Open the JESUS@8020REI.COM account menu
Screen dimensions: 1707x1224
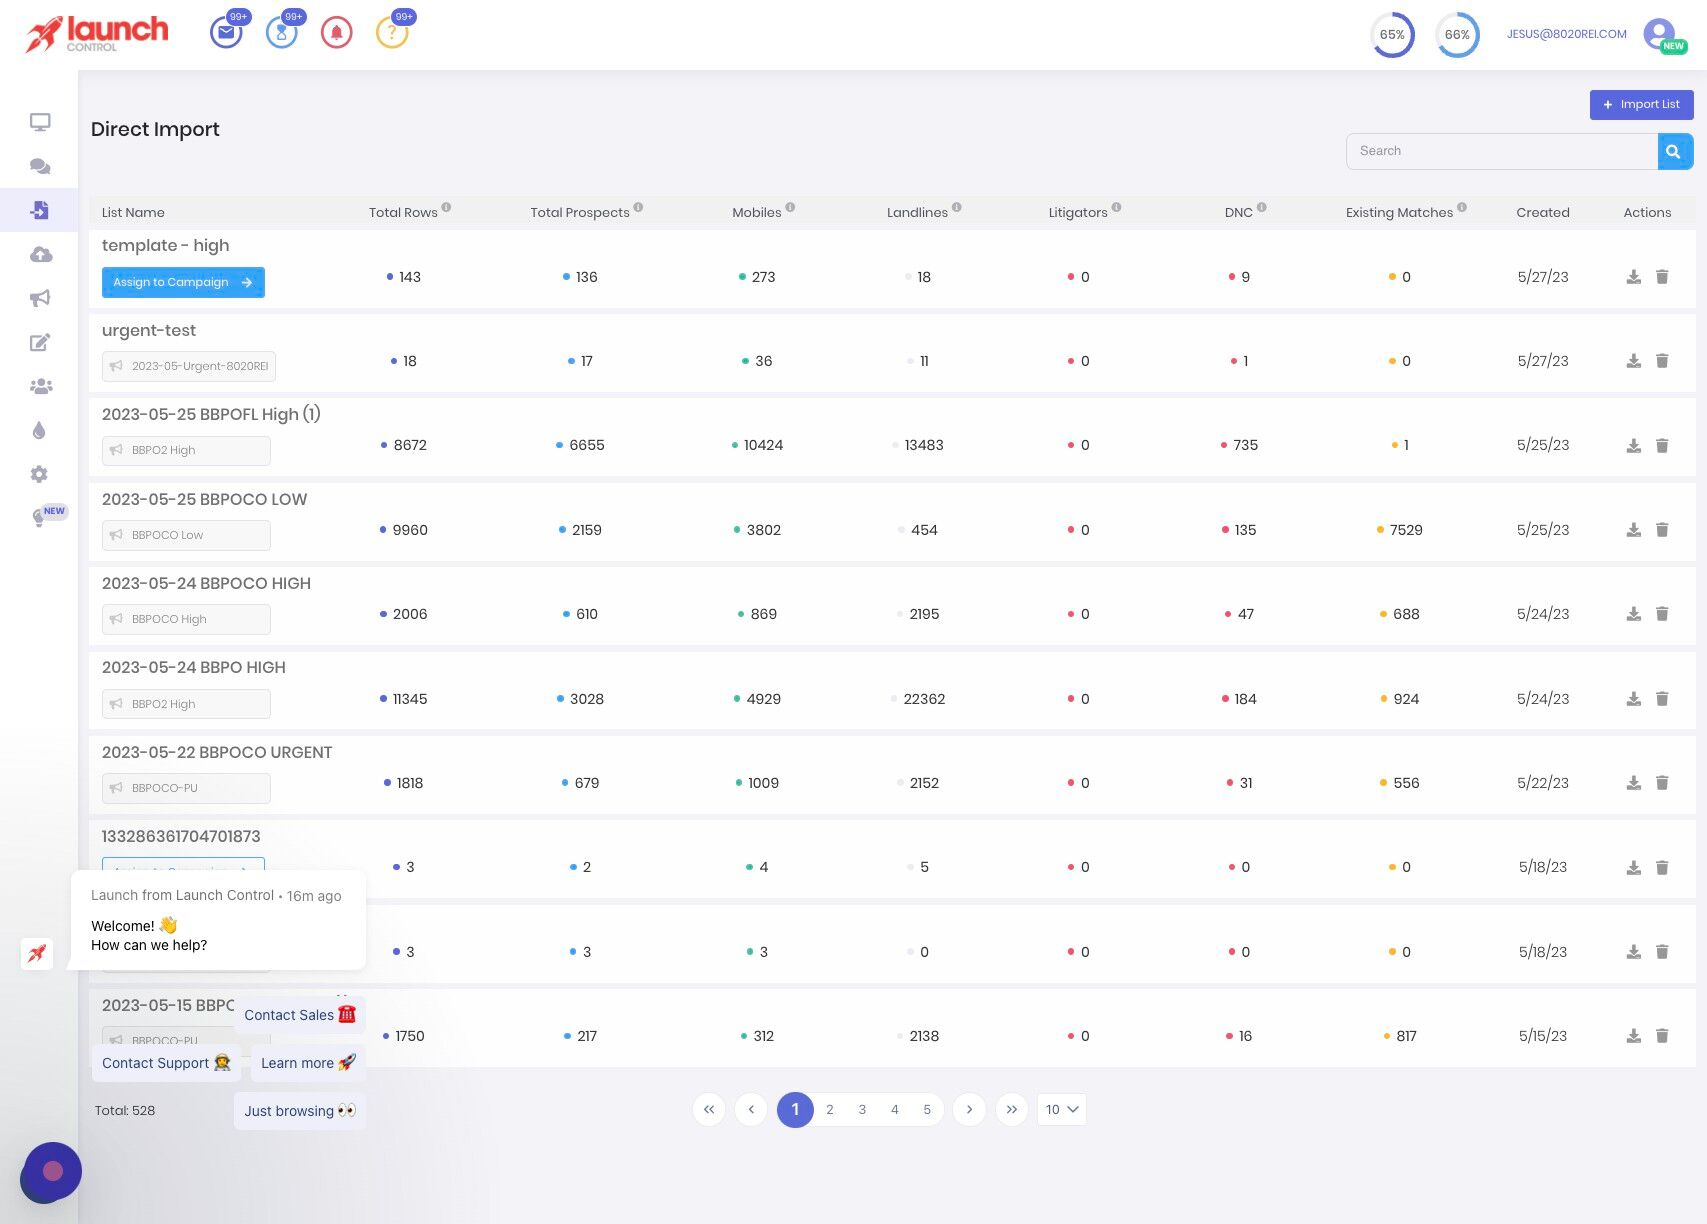(1566, 33)
